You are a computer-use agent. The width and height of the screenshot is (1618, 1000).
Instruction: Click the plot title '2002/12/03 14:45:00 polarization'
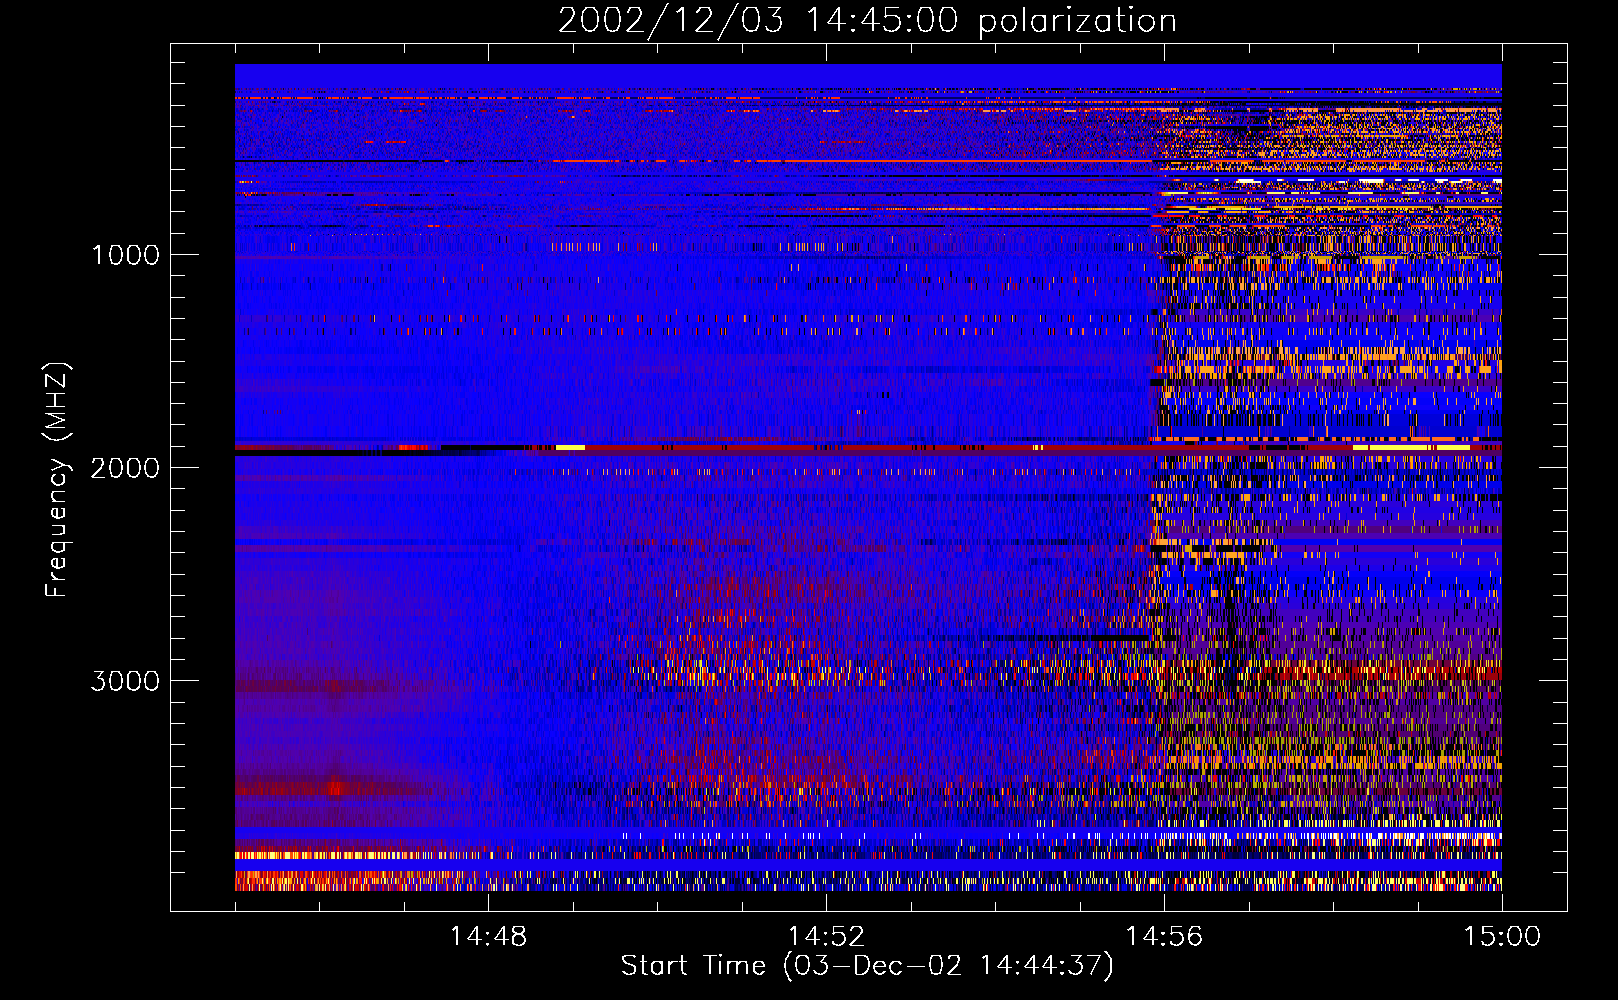[x=867, y=21]
